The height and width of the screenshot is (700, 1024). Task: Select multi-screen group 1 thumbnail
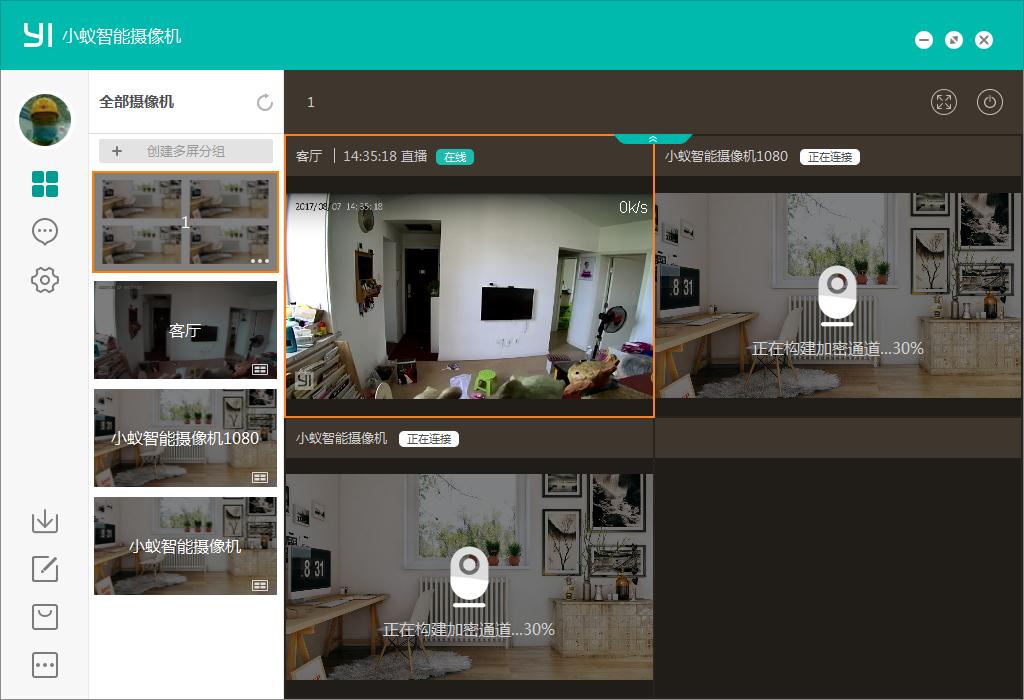(x=185, y=222)
